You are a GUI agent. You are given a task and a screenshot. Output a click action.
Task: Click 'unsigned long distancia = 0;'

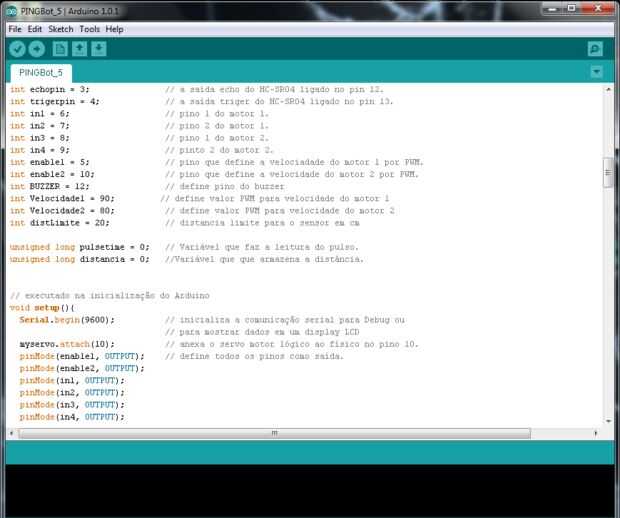(80, 259)
